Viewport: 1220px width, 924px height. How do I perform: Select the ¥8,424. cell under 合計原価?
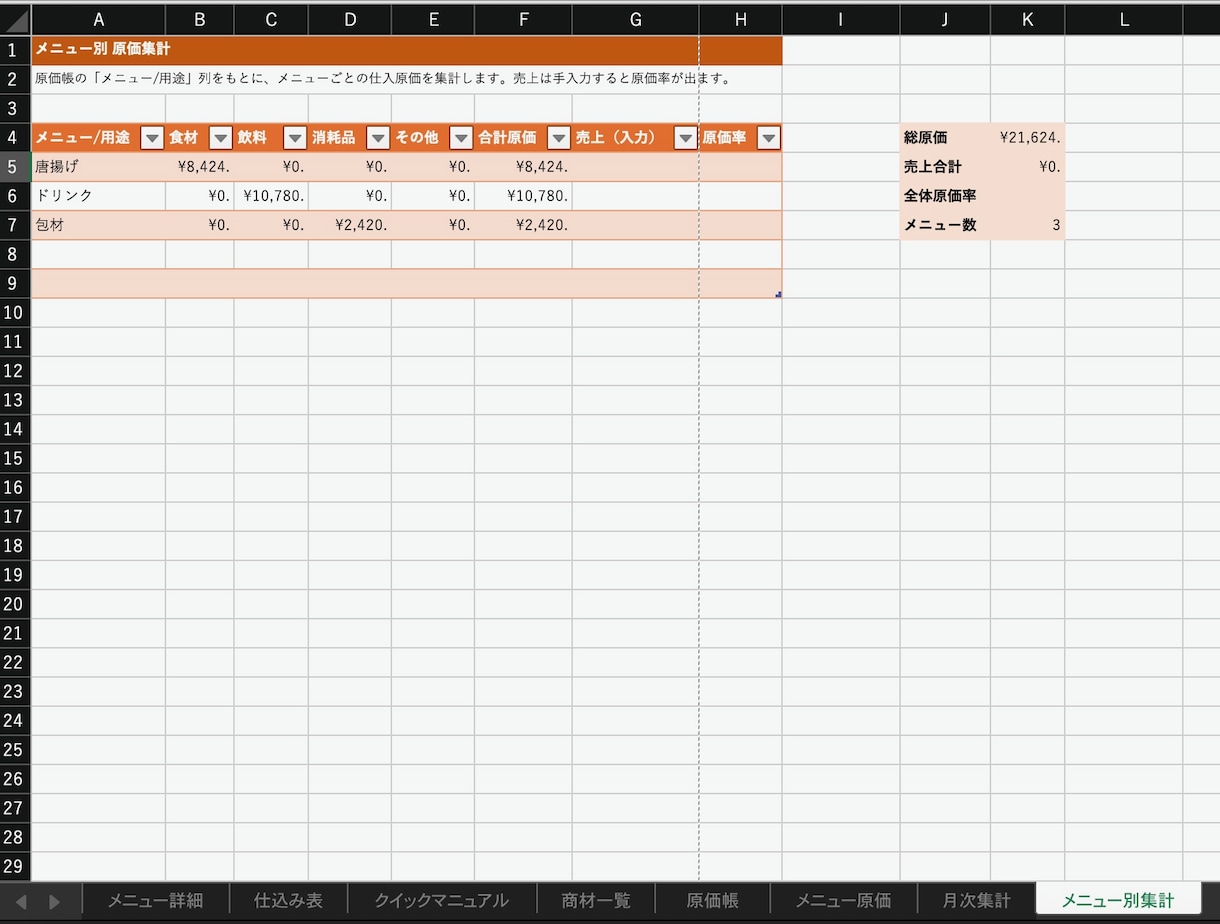click(523, 167)
